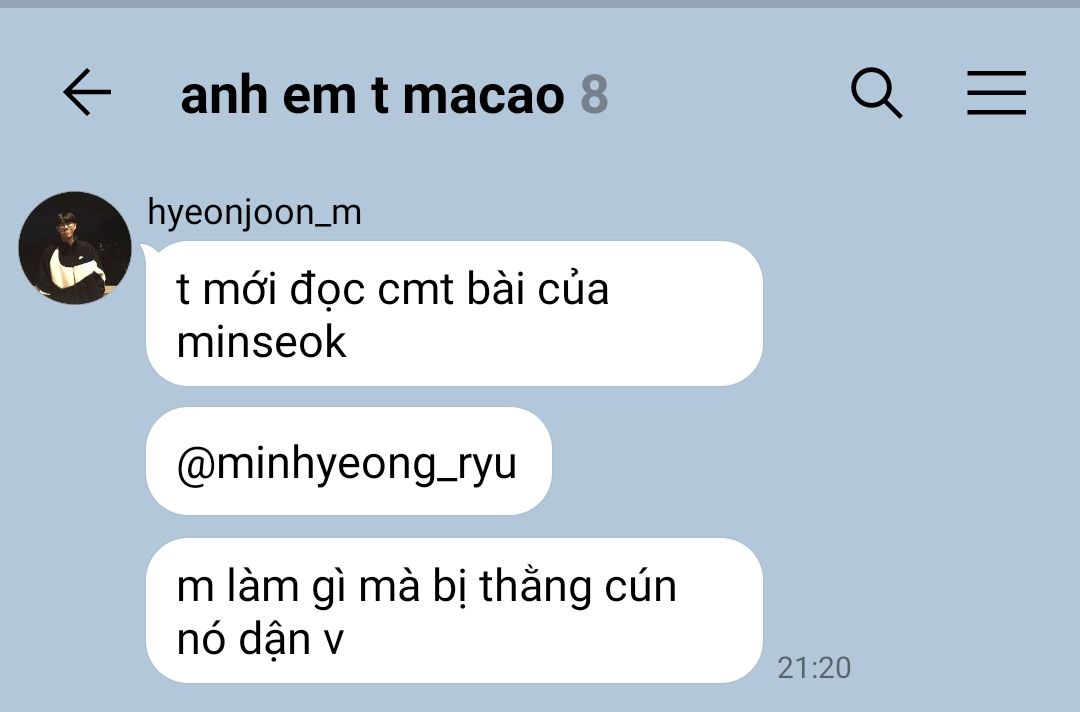Image resolution: width=1080 pixels, height=712 pixels.
Task: Open the search magnifier icon
Action: pos(876,92)
